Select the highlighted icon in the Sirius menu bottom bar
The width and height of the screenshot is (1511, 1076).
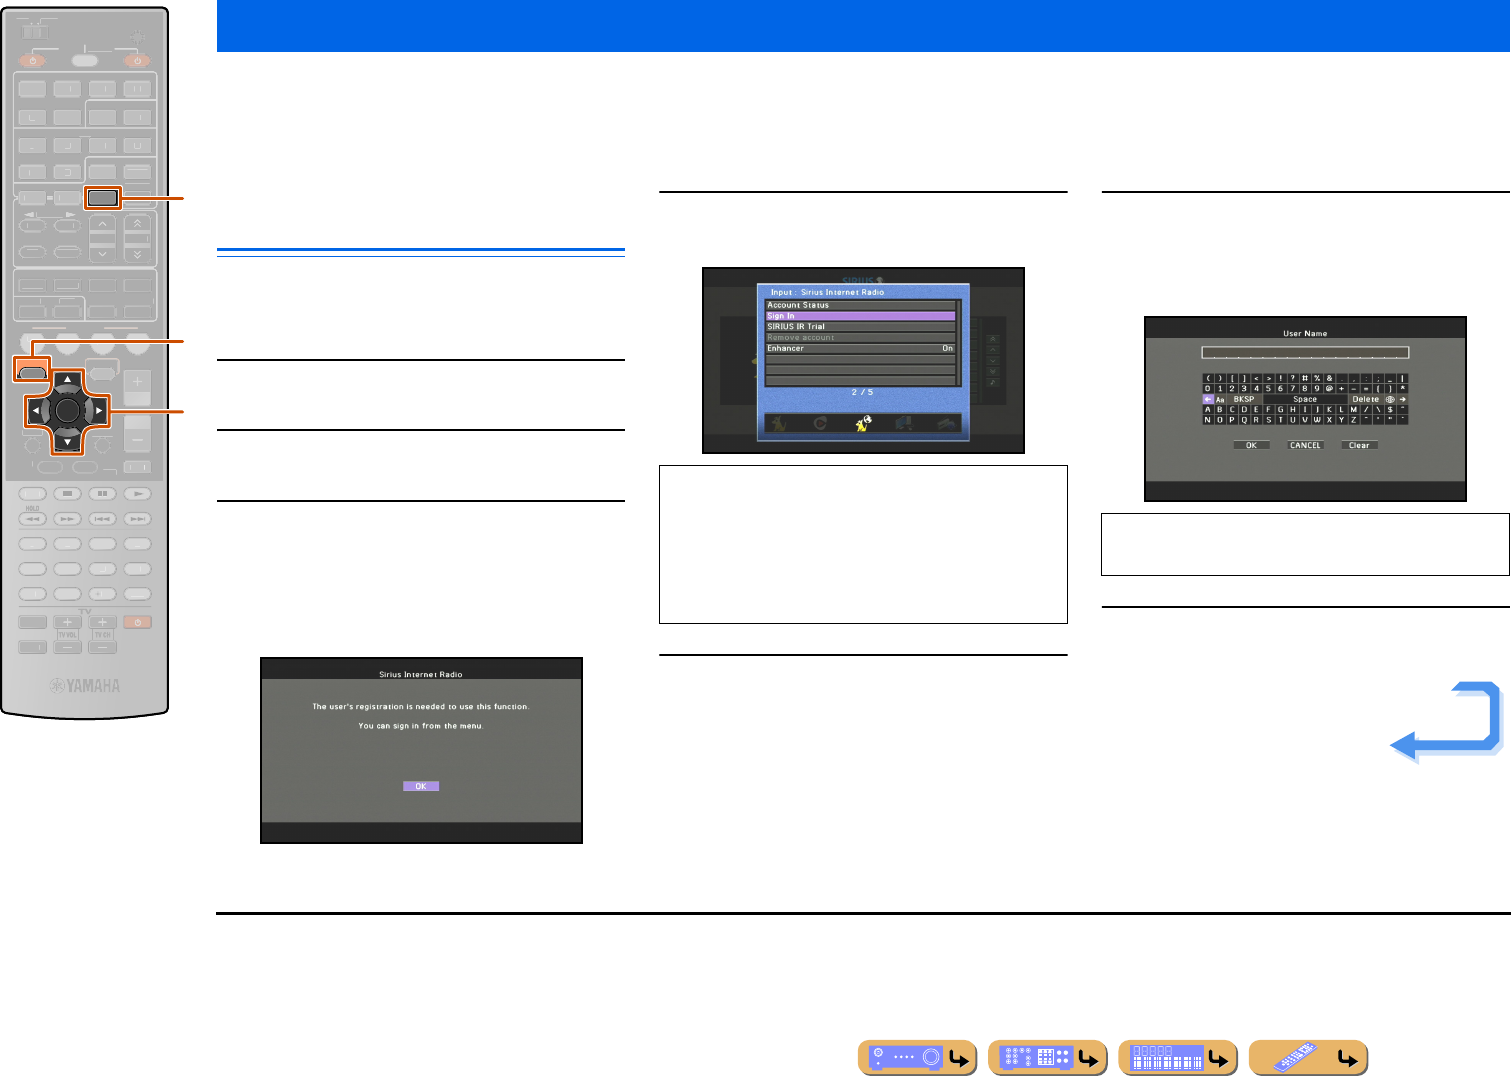coord(863,423)
